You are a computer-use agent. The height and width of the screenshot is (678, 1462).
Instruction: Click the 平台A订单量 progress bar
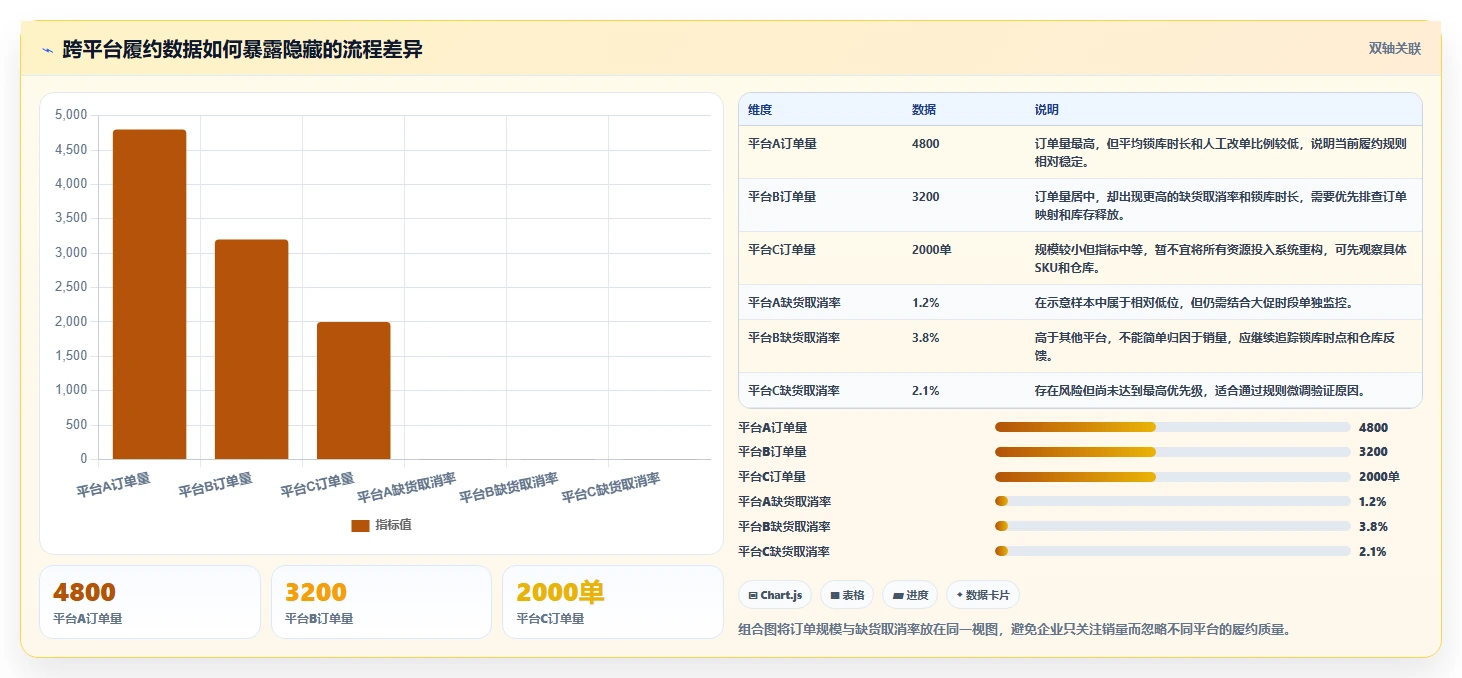coord(1172,427)
